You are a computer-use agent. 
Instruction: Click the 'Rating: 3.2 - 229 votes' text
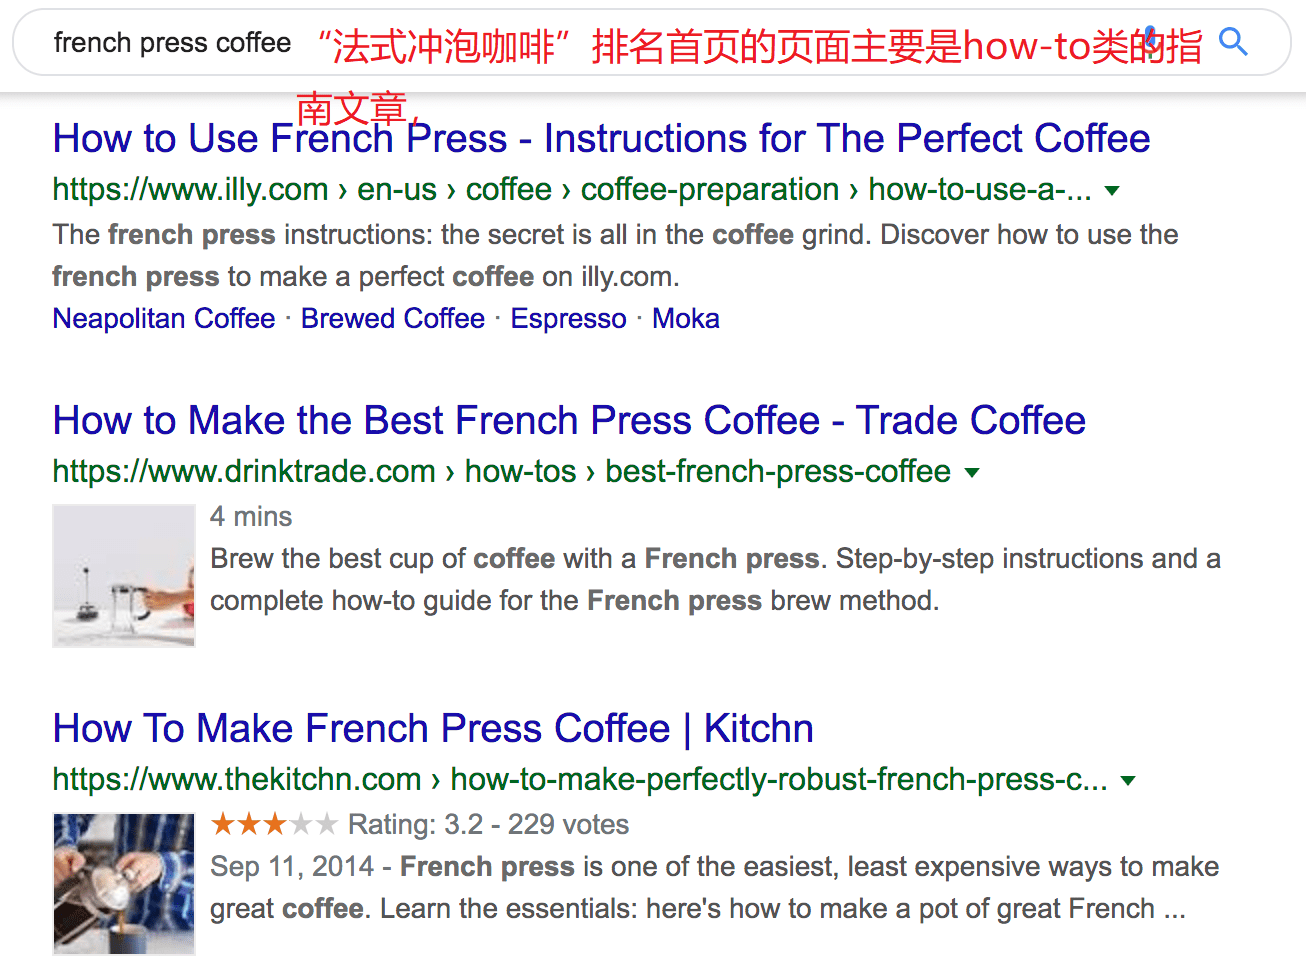pos(488,824)
